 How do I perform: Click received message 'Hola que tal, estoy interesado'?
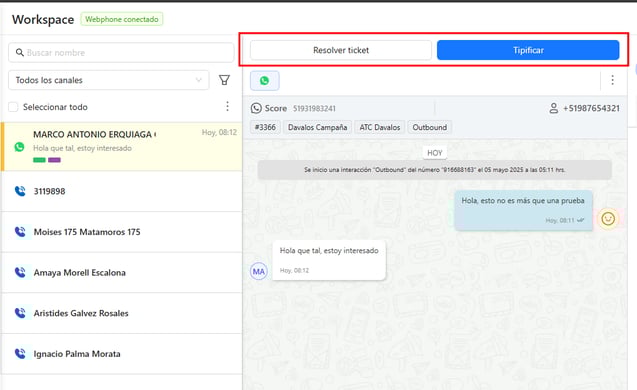[329, 260]
